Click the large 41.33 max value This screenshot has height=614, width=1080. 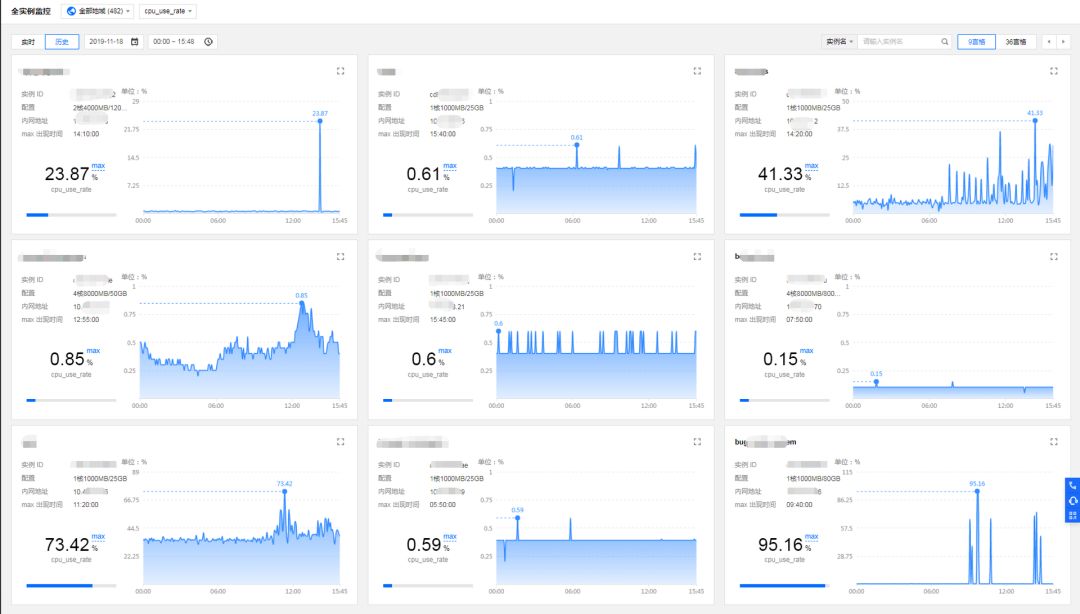pyautogui.click(x=780, y=174)
